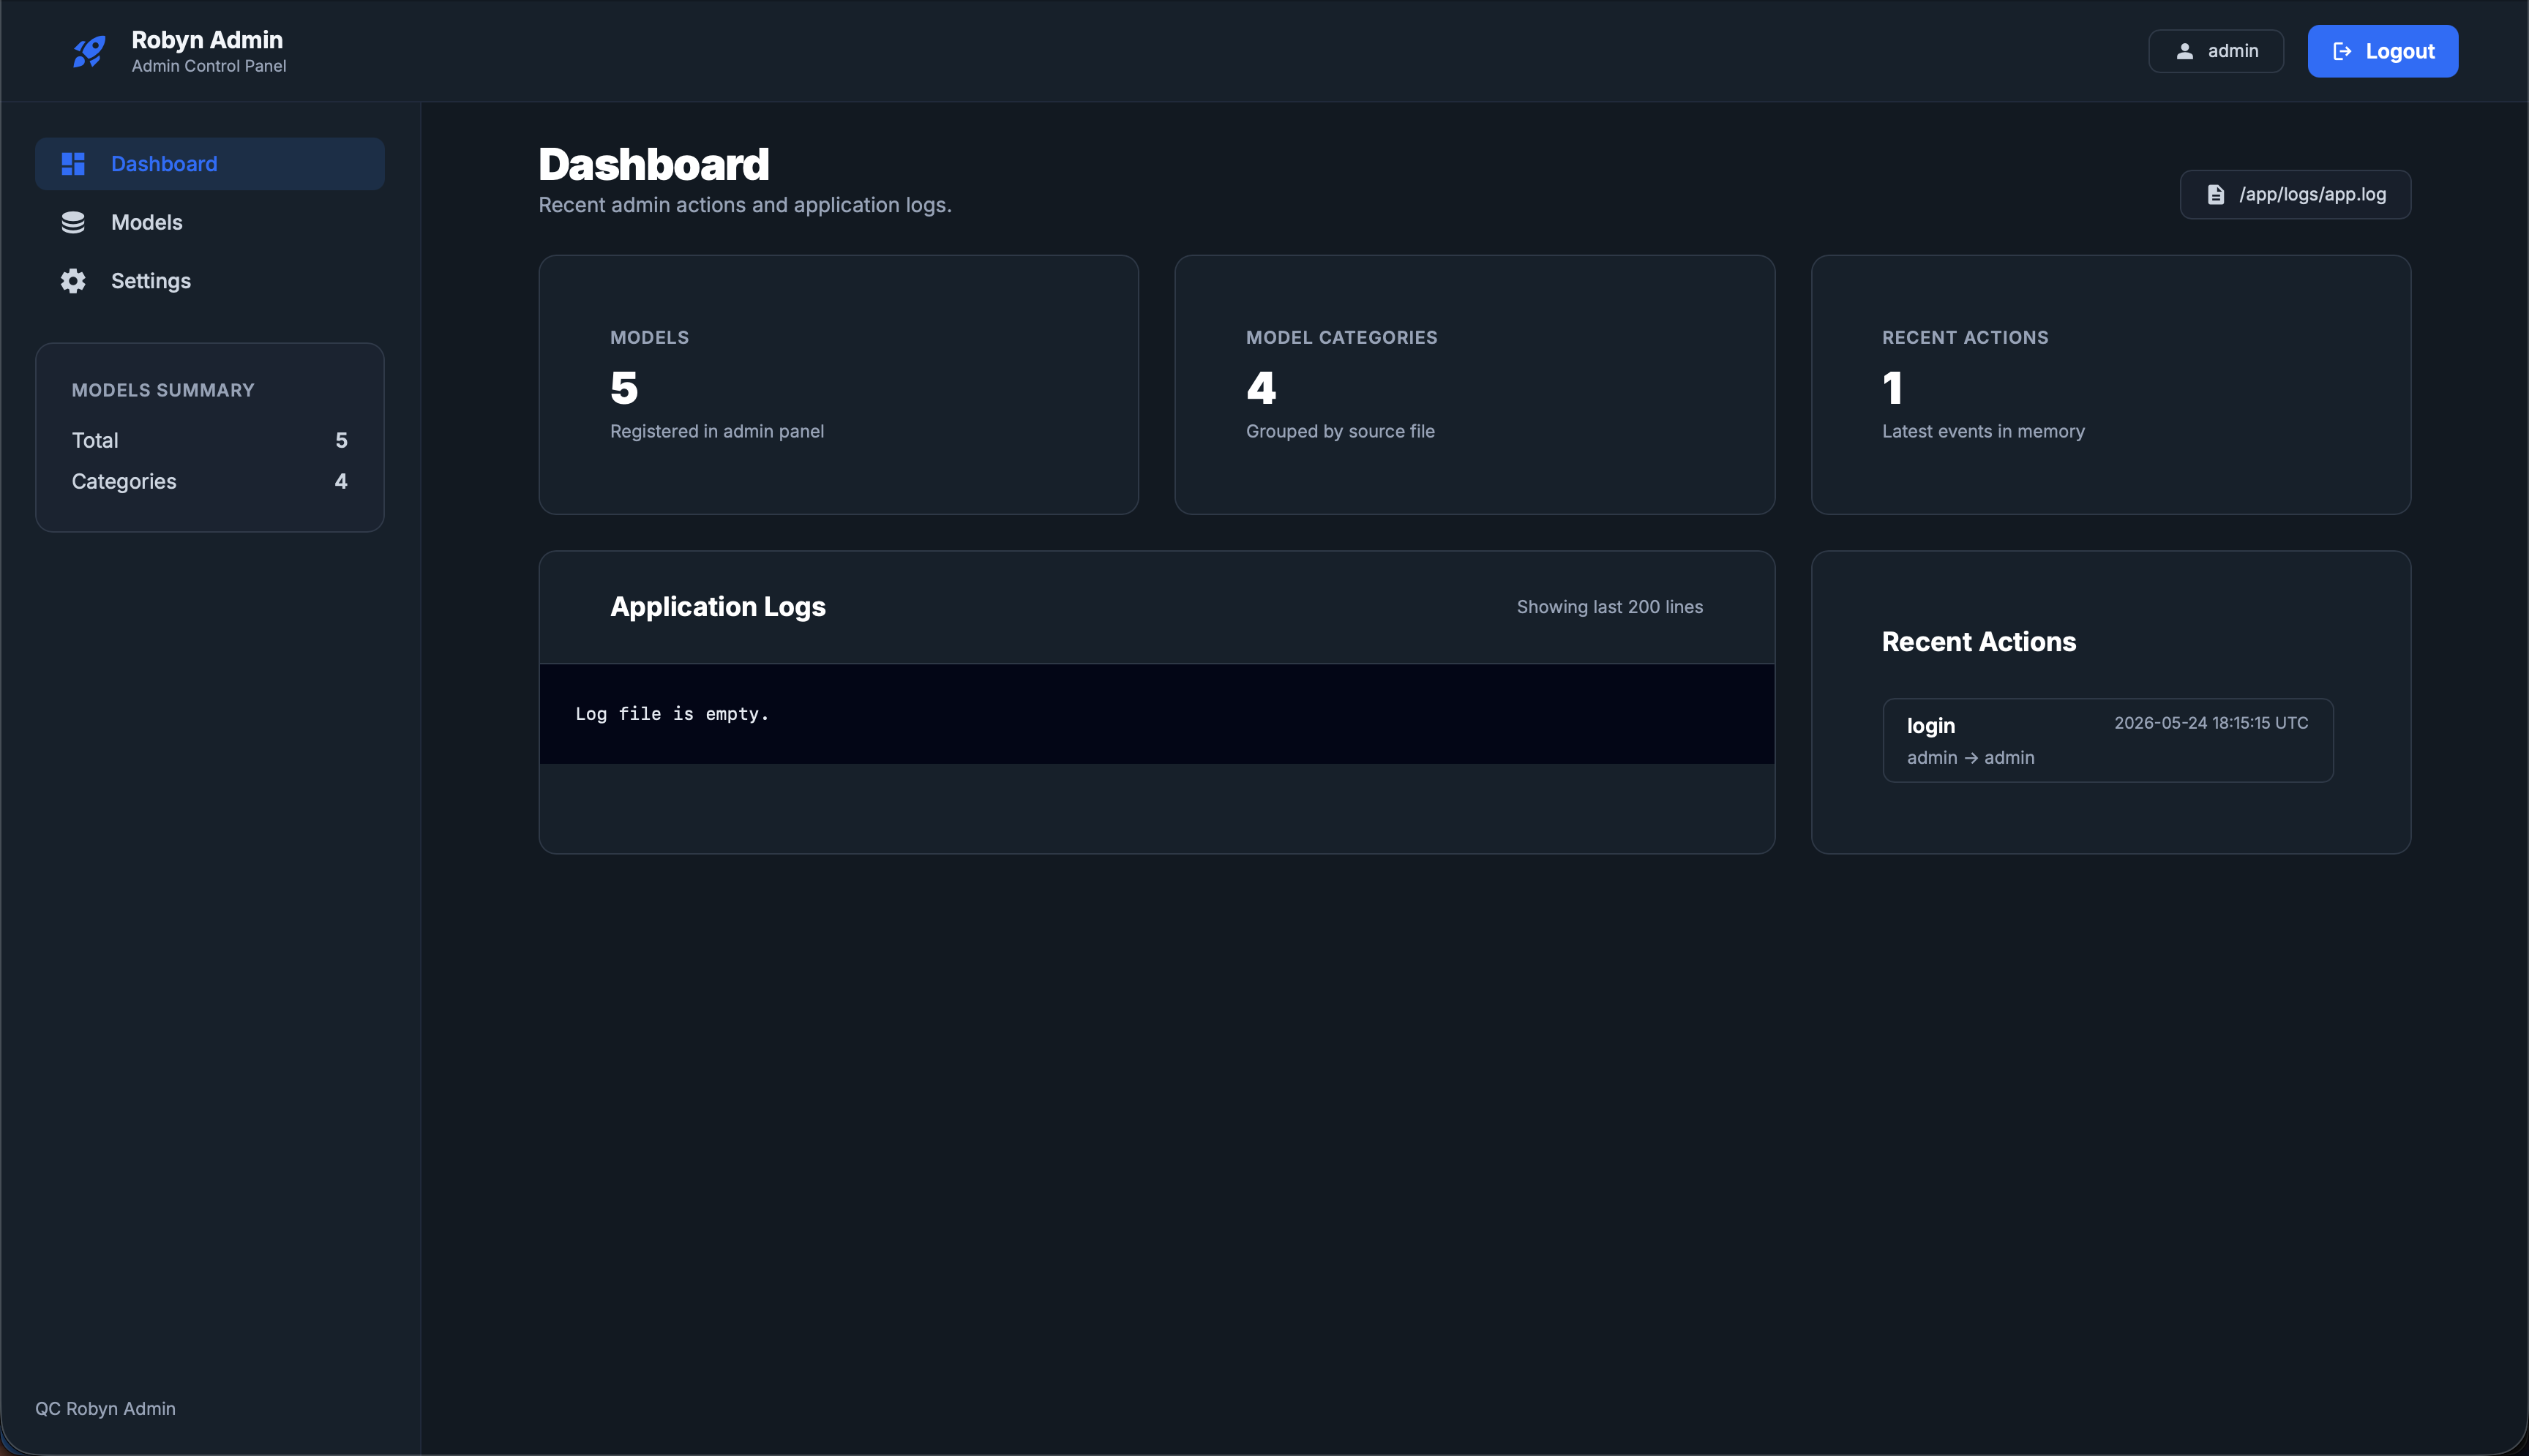This screenshot has height=1456, width=2529.
Task: Click 'QC Robyn Admin' footer text
Action: coord(105,1408)
